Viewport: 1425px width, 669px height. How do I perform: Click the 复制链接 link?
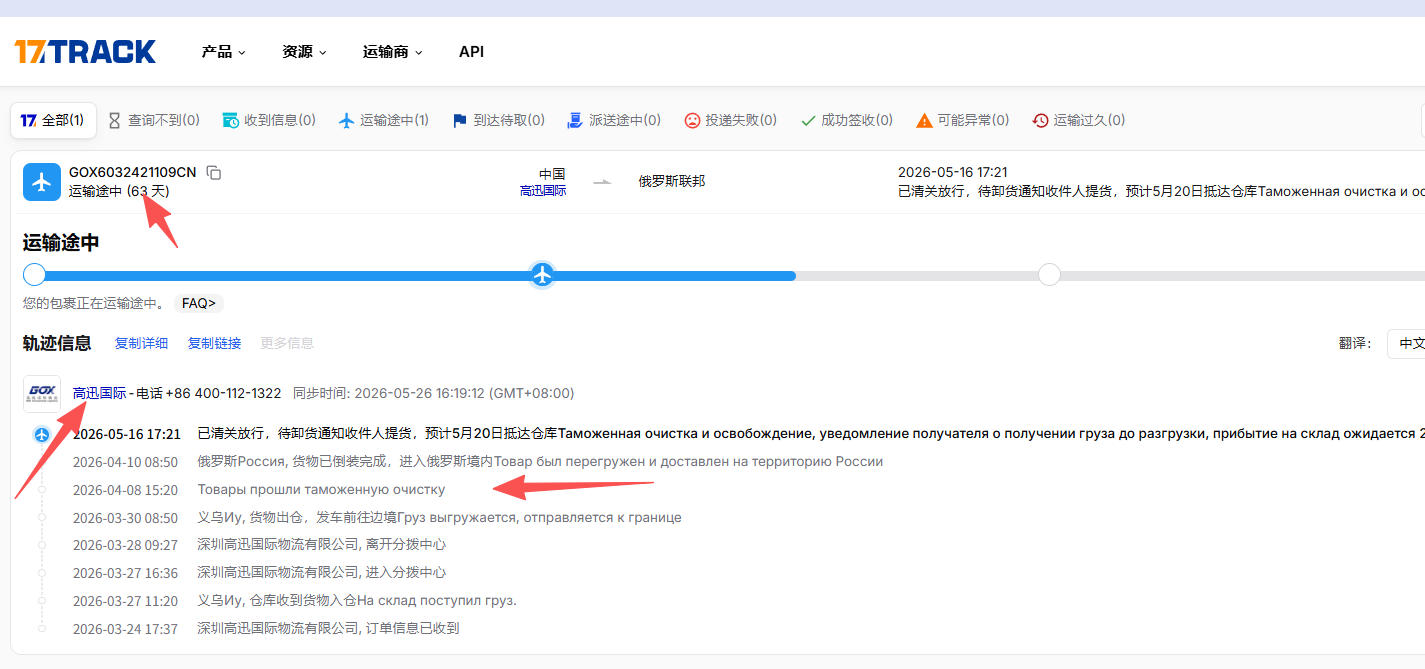coord(214,343)
